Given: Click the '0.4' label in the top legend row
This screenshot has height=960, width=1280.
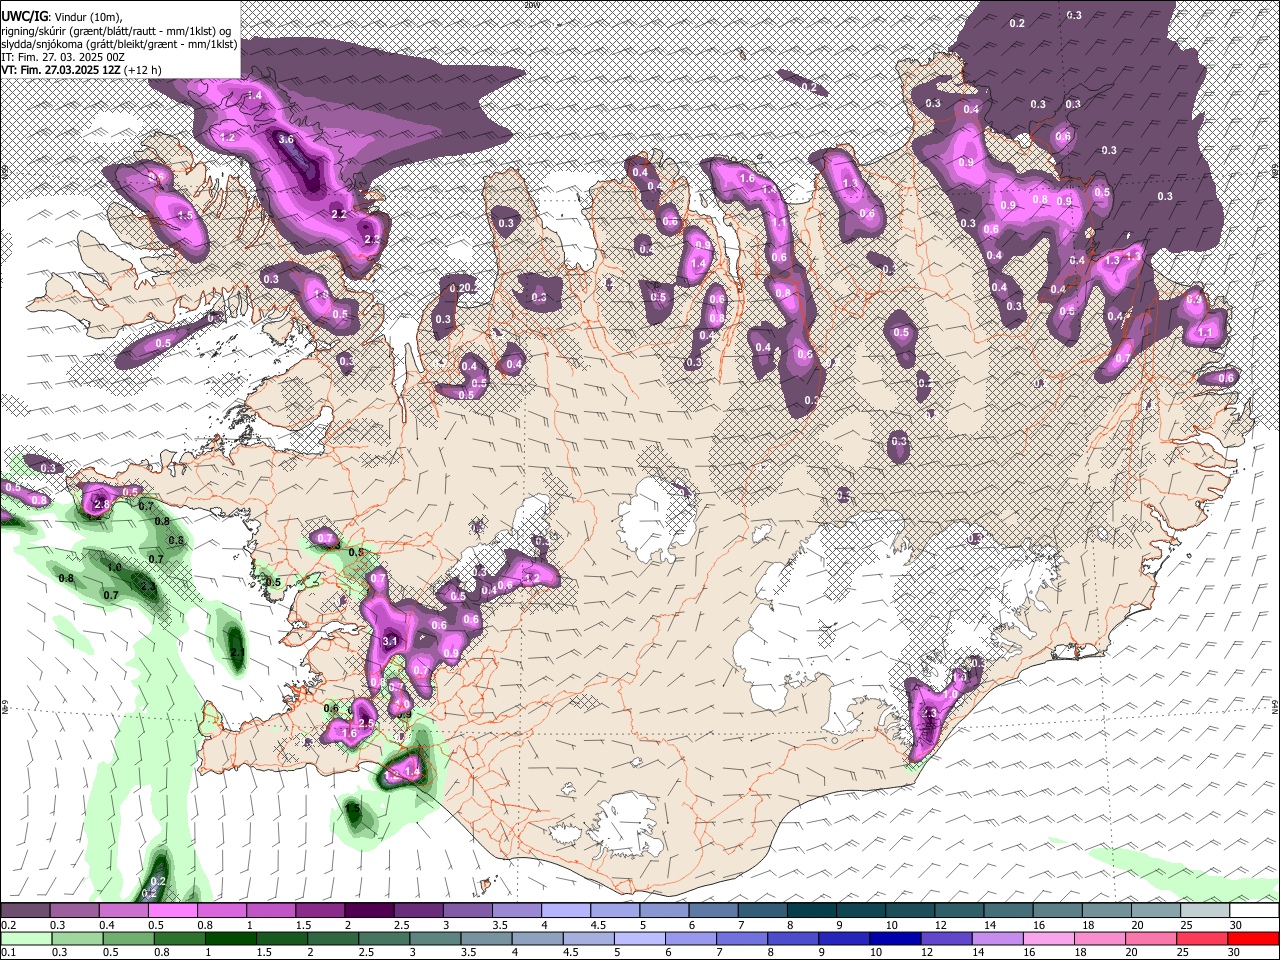Looking at the screenshot, I should pyautogui.click(x=108, y=925).
